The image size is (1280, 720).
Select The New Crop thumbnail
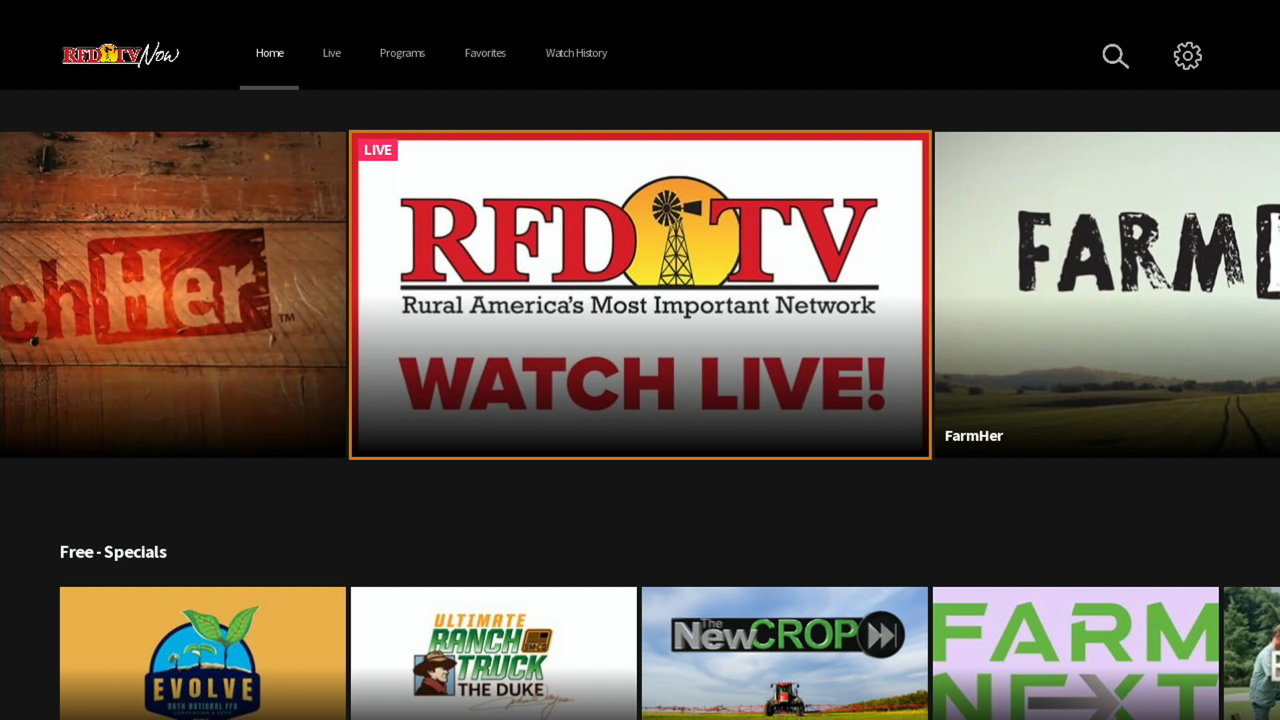784,653
